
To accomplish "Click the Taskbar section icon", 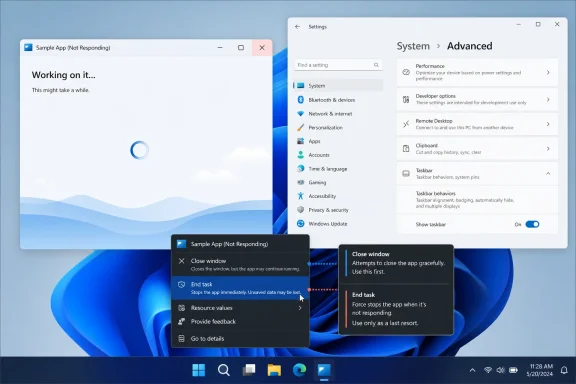I will click(x=406, y=173).
